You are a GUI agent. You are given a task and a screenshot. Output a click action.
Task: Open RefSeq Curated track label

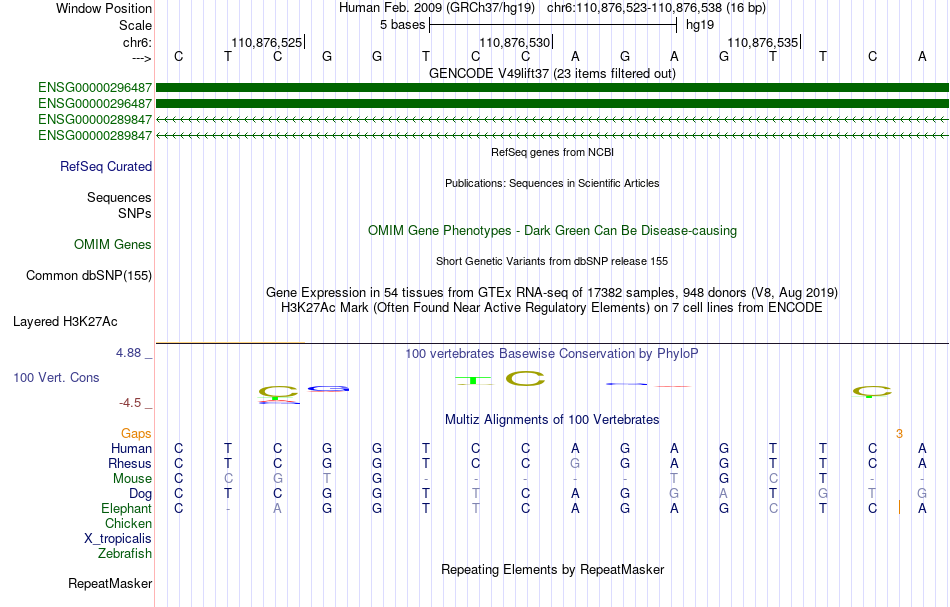105,167
